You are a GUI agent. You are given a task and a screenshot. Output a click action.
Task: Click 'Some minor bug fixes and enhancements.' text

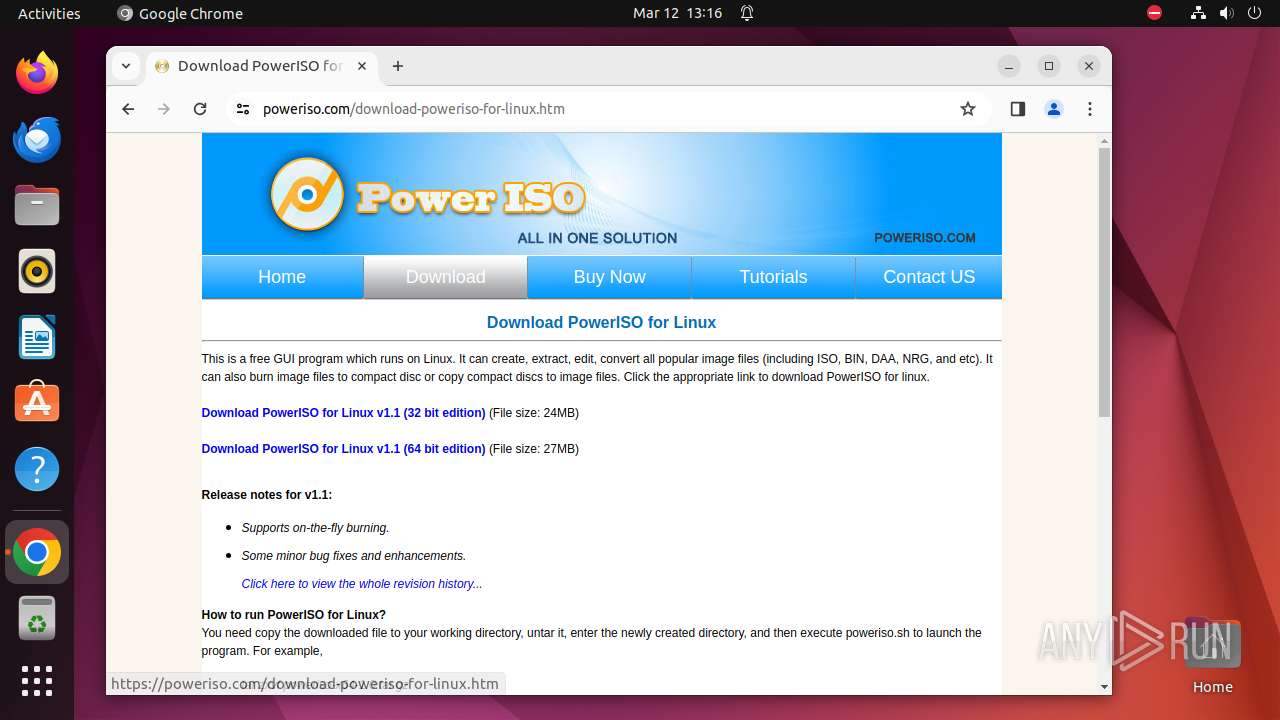[x=353, y=556]
